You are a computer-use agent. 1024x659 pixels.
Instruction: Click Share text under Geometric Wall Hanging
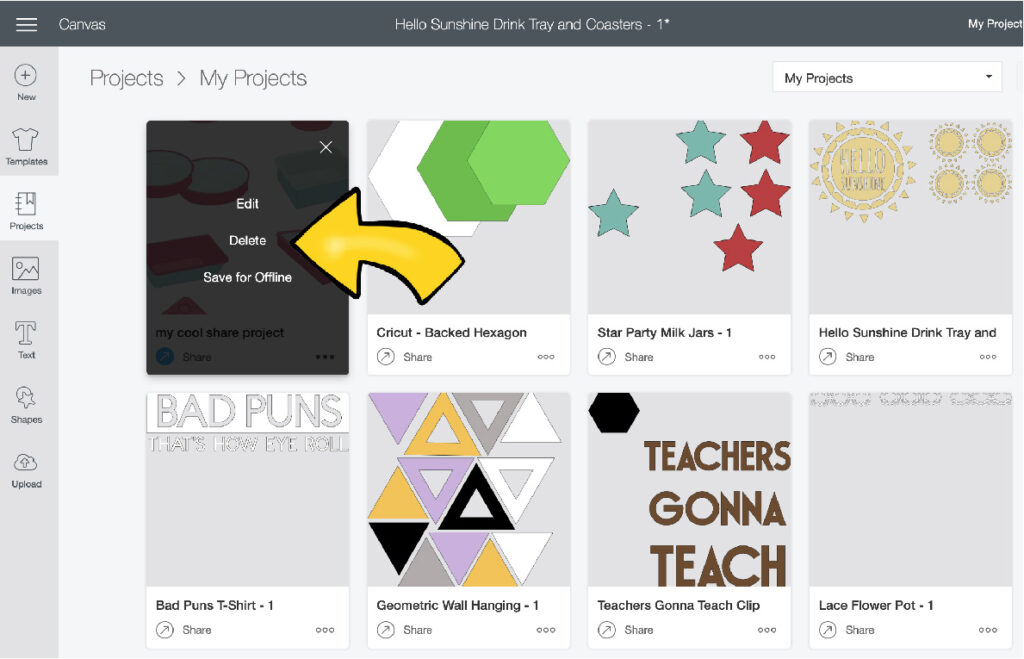(x=417, y=630)
